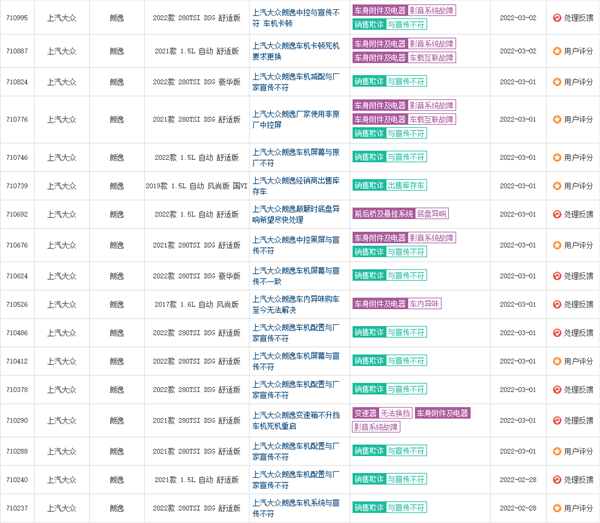Click 车载互联故障 tag in row 710887
The height and width of the screenshot is (523, 600).
coord(432,57)
